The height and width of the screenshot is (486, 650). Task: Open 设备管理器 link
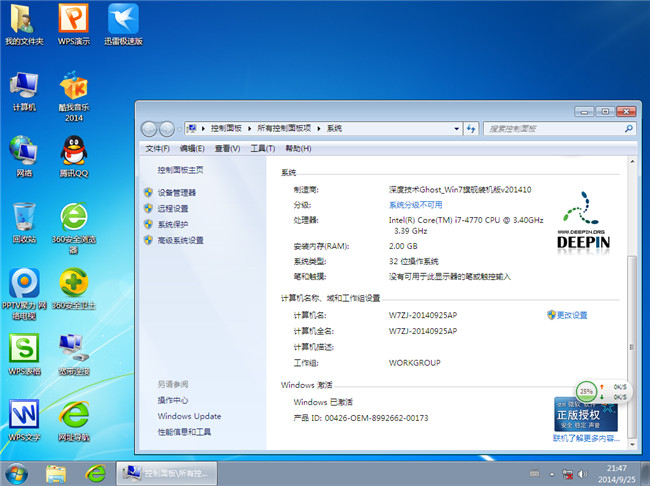(x=177, y=192)
